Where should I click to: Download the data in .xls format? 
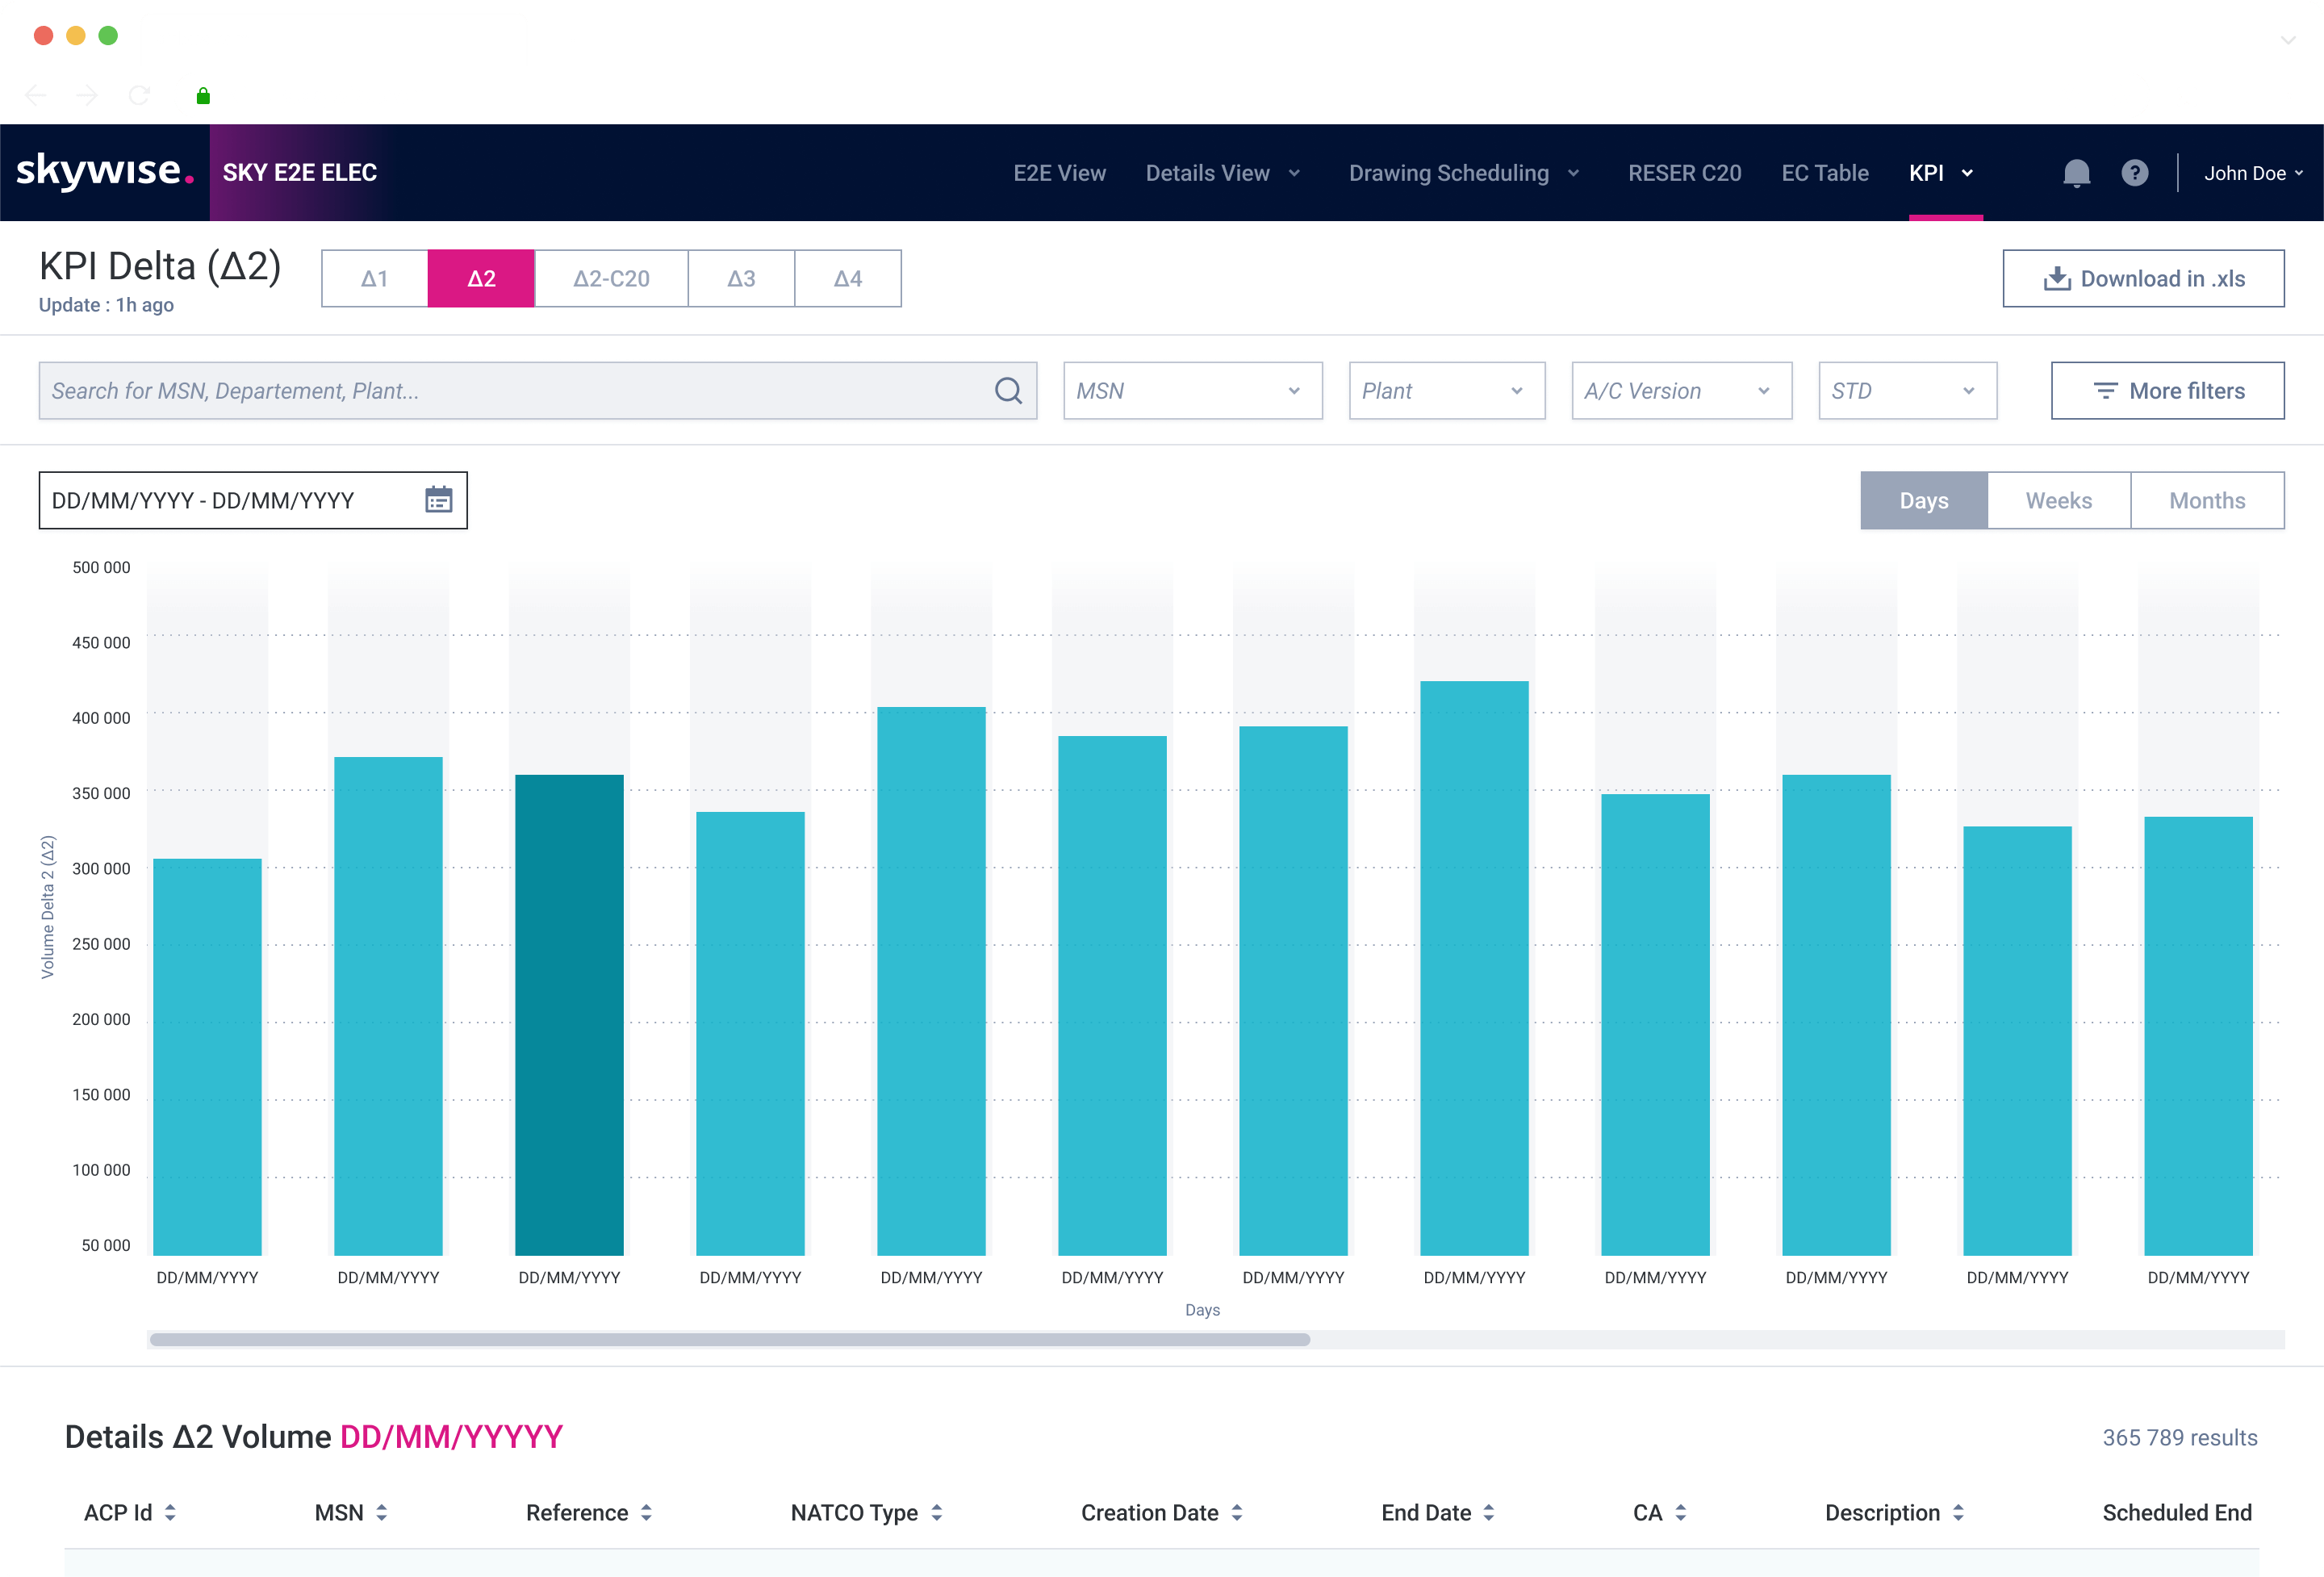tap(2142, 278)
